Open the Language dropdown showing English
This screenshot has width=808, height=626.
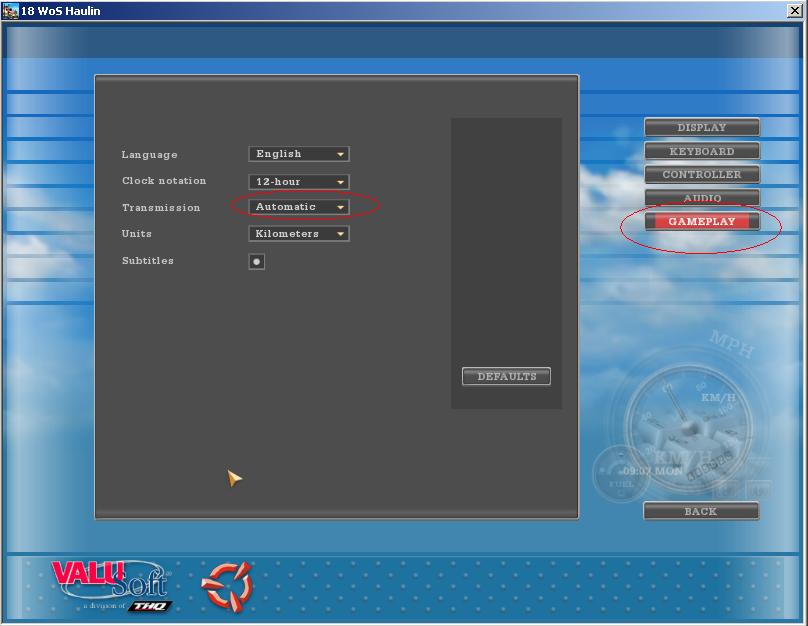point(299,154)
